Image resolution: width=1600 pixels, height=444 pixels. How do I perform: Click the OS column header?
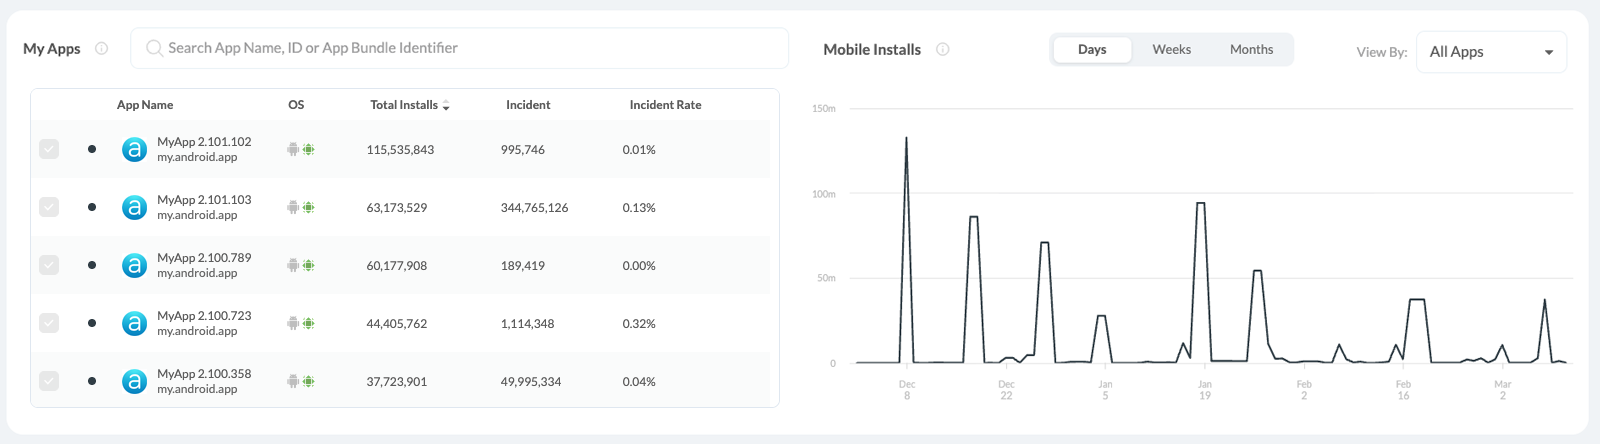click(296, 105)
